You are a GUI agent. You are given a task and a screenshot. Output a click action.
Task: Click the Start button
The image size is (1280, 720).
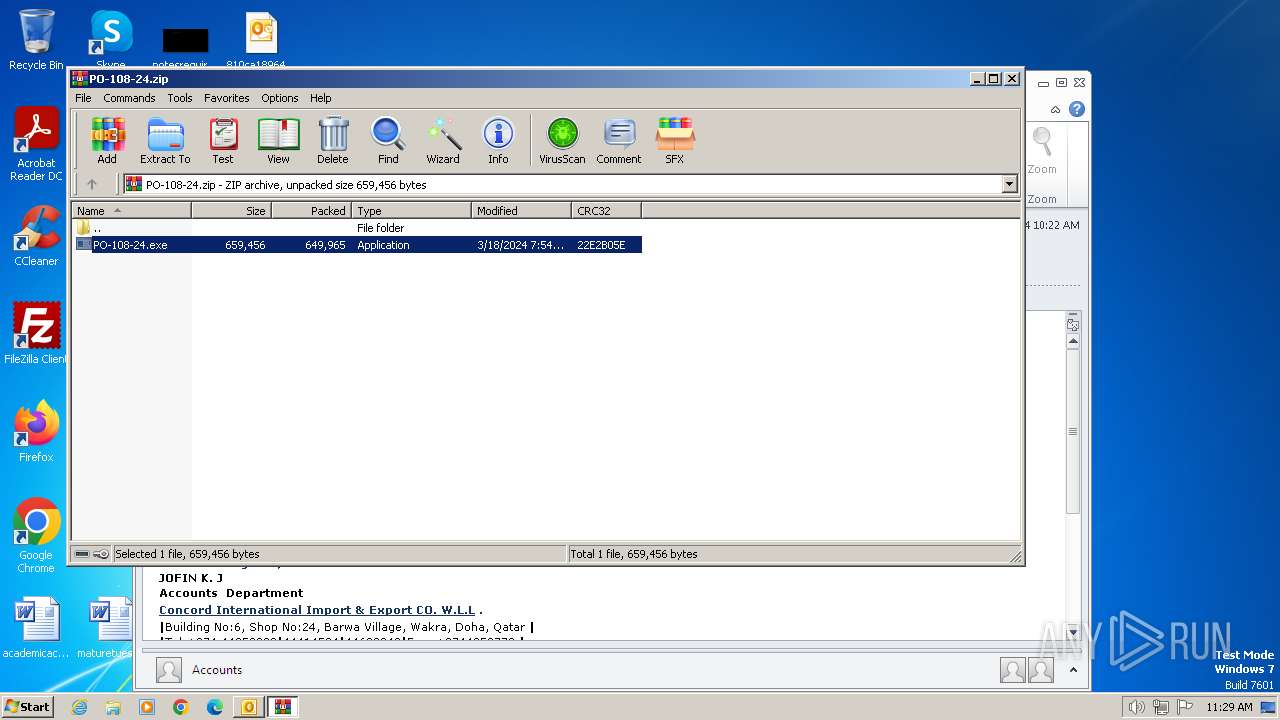coord(27,706)
